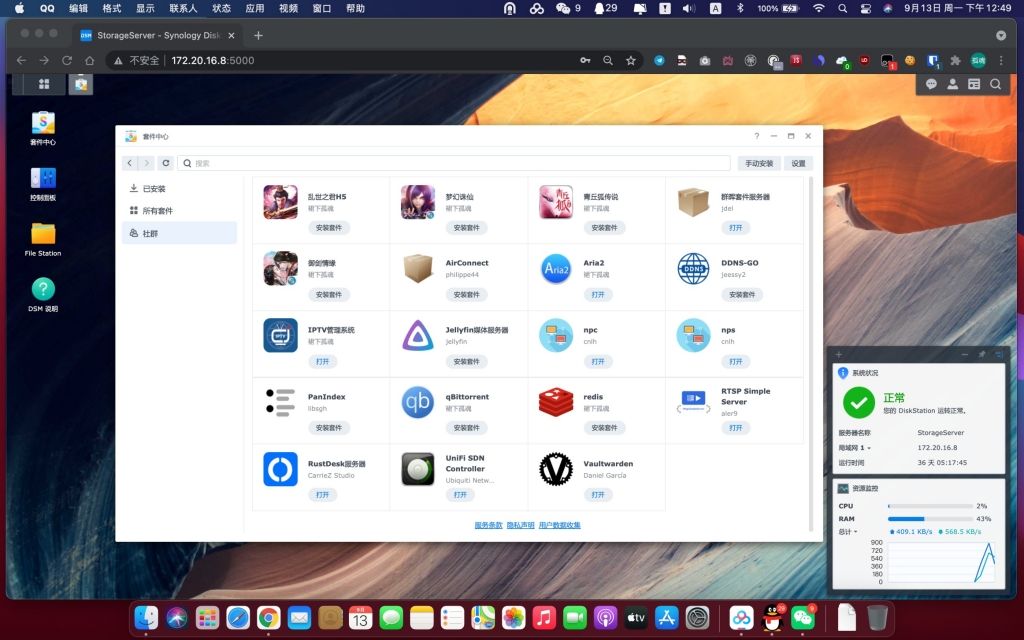The height and width of the screenshot is (640, 1024).
Task: Click the package list scrollbar
Action: (810, 353)
